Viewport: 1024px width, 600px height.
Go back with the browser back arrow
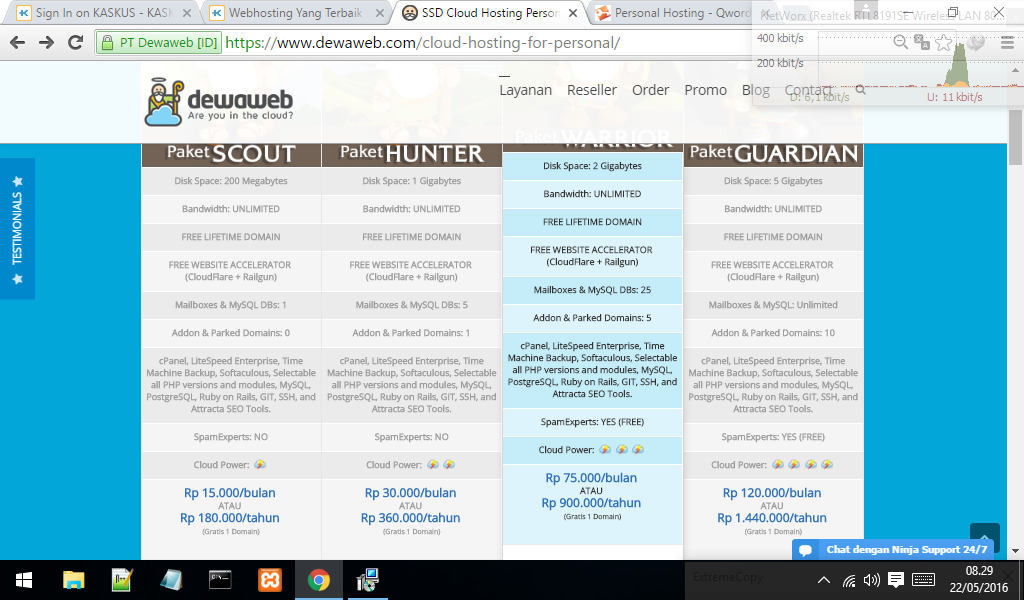coord(18,43)
